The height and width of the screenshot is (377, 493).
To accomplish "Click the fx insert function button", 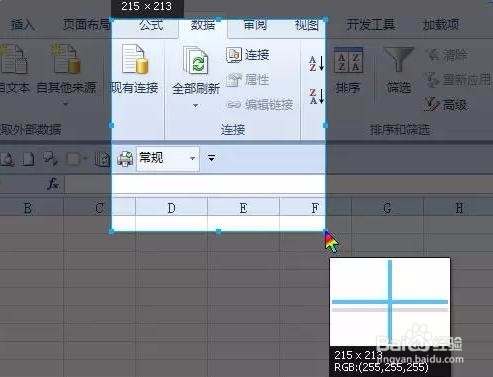I will (x=53, y=184).
